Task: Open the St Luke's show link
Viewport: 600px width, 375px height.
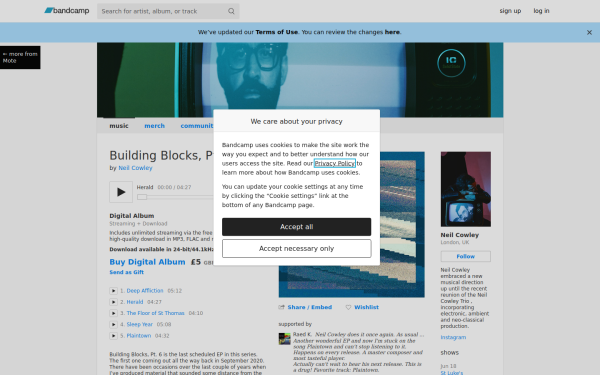Action: 452,373
